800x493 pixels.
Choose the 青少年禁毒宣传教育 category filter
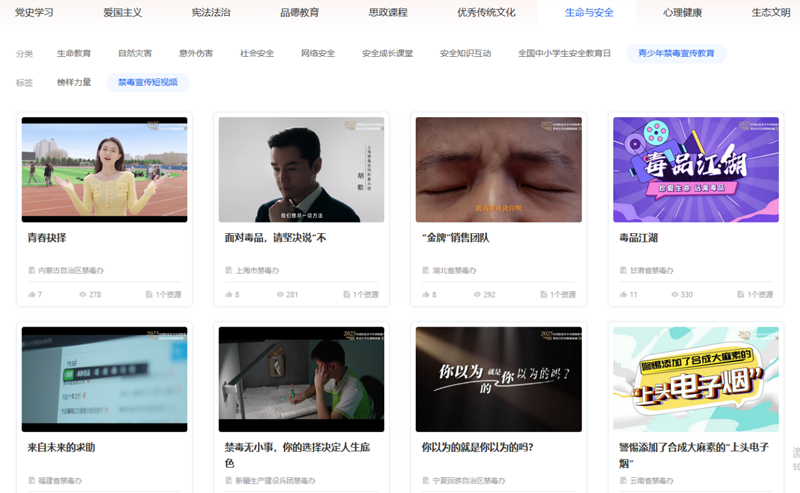tap(676, 53)
